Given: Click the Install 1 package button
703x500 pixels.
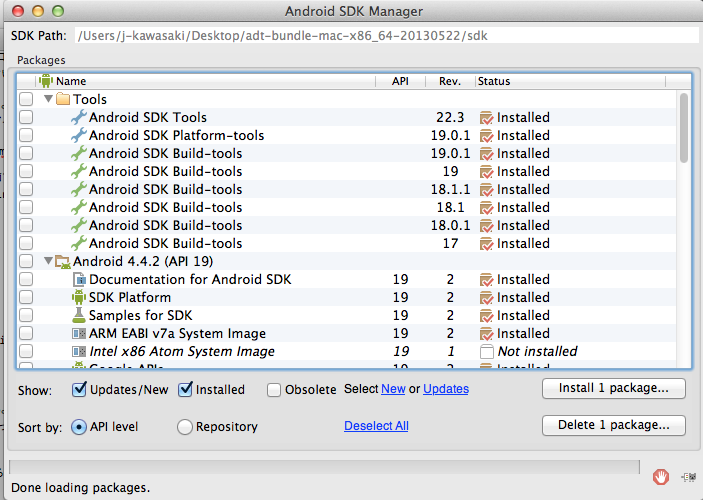Looking at the screenshot, I should [613, 388].
